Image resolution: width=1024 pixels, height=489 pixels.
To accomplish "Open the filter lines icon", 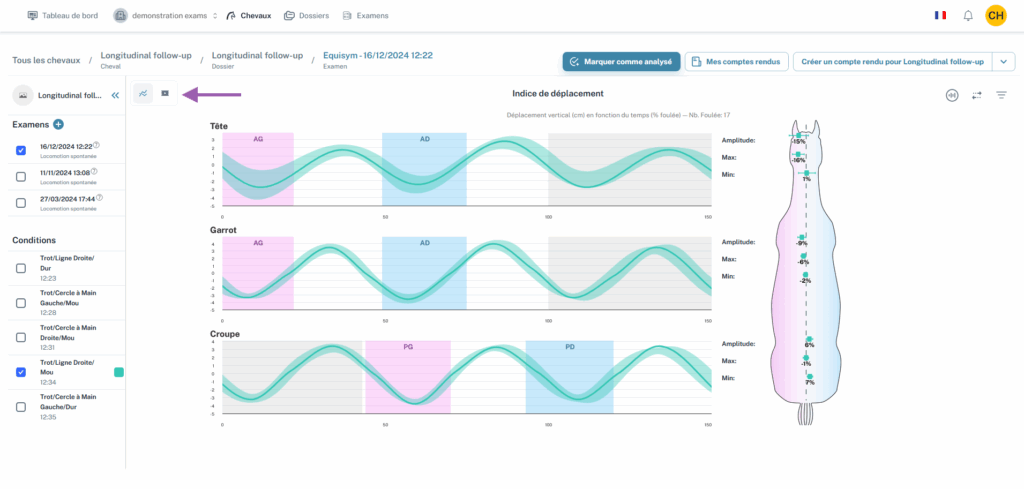I will (1001, 95).
